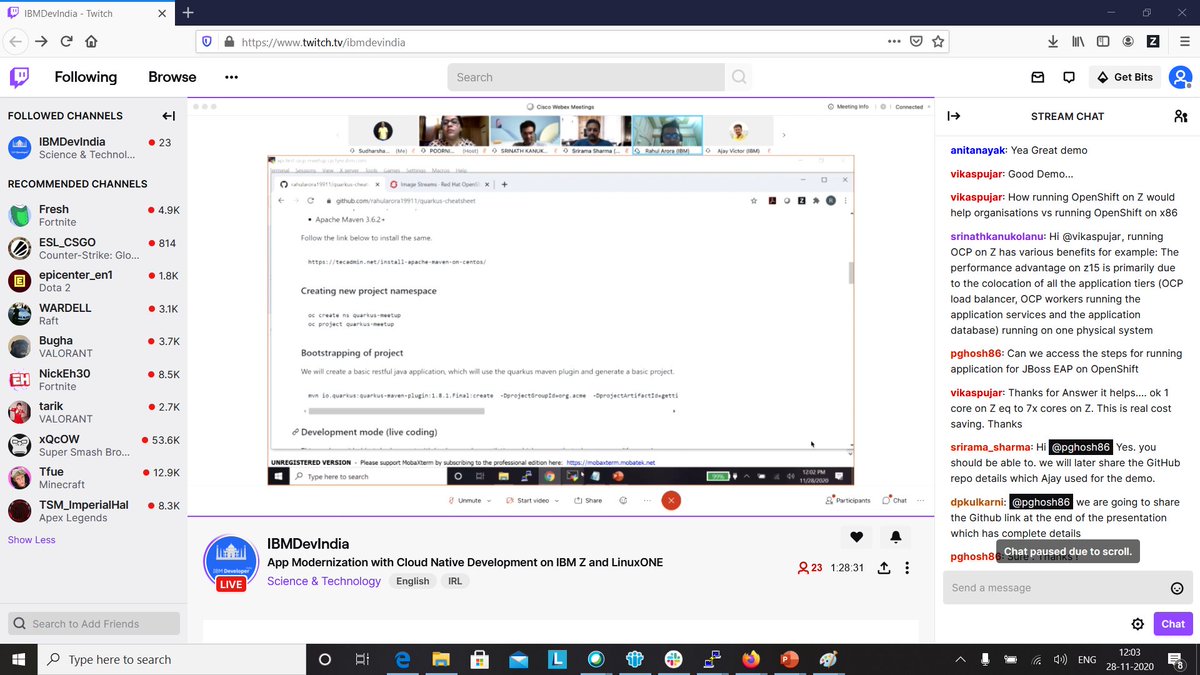Click username srirama_sharma in chat

990,447
